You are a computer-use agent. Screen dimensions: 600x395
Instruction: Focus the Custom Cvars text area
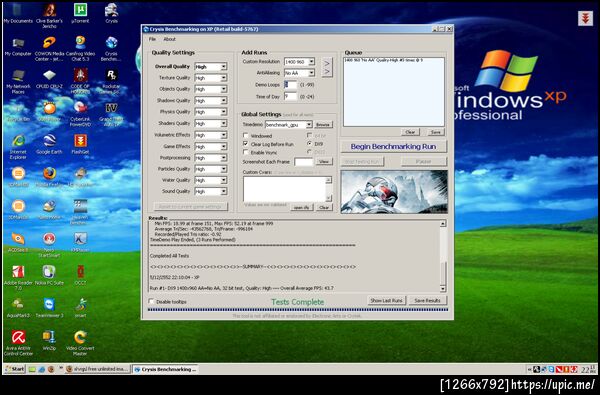[x=284, y=189]
